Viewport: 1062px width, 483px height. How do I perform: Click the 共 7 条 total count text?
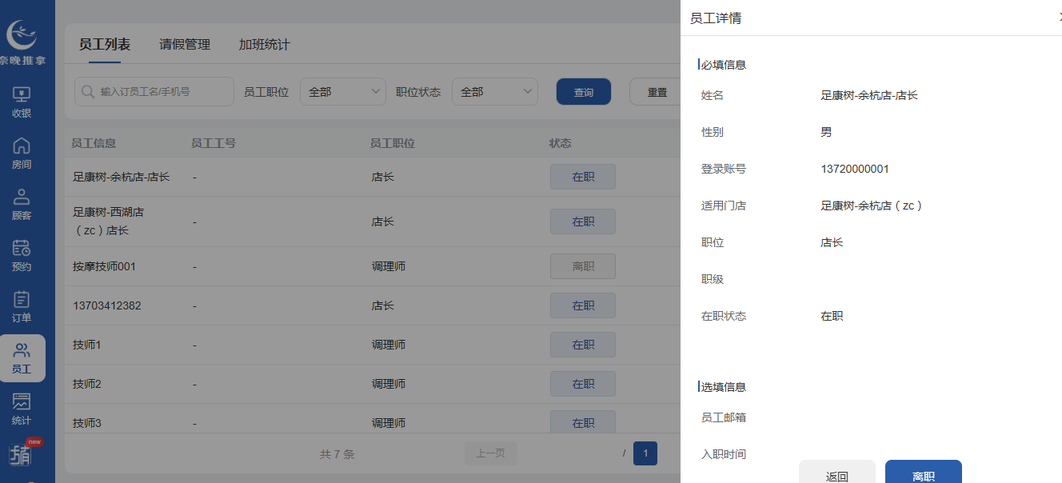pyautogui.click(x=337, y=455)
